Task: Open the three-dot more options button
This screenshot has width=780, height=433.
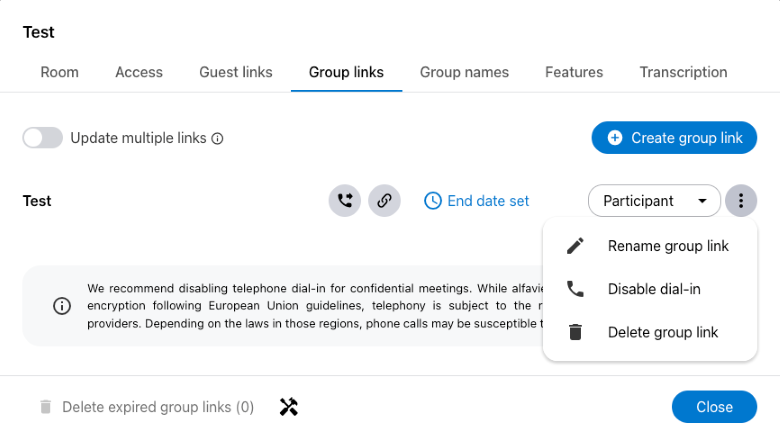Action: (741, 201)
